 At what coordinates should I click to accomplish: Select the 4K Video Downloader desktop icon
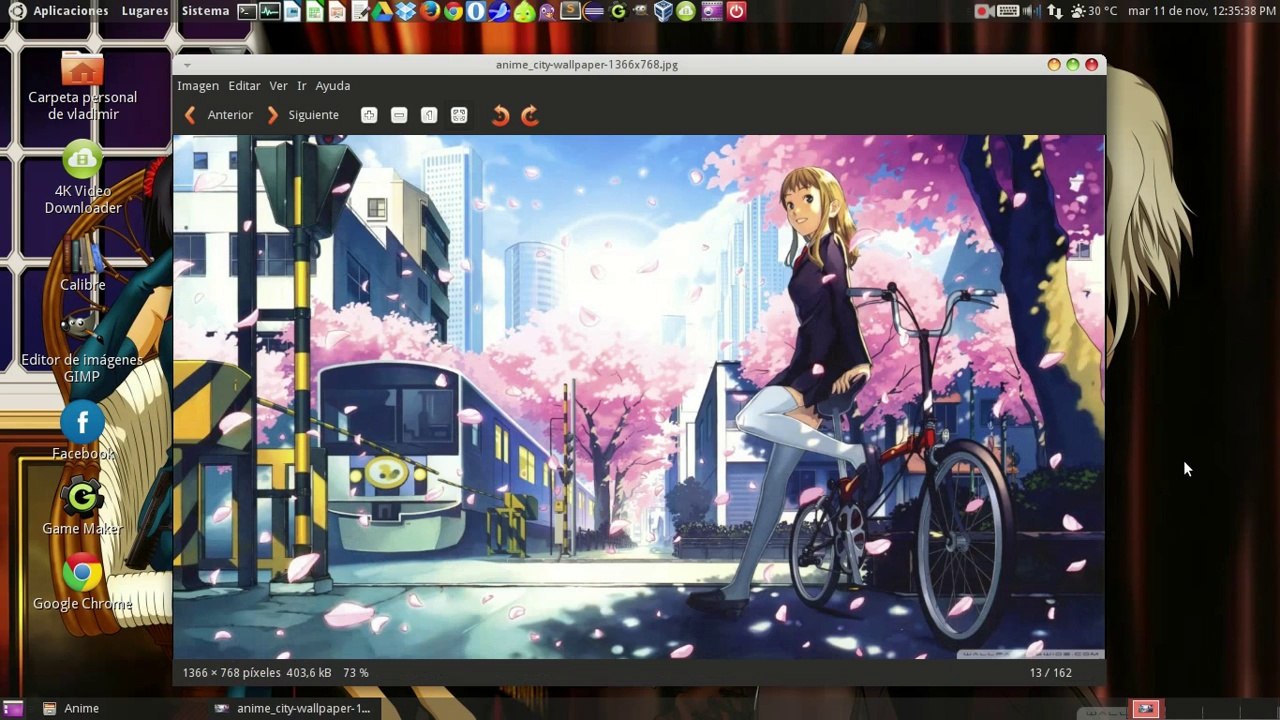(82, 180)
